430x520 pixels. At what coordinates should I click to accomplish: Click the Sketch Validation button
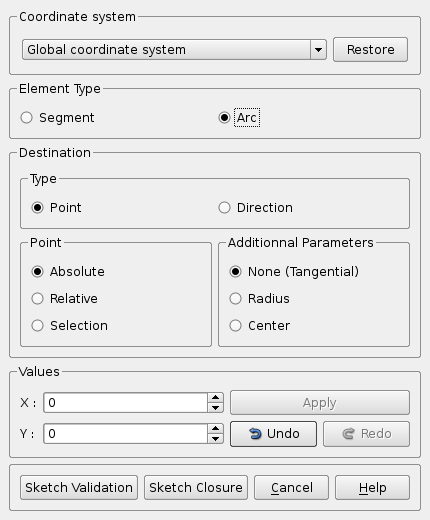[x=79, y=488]
